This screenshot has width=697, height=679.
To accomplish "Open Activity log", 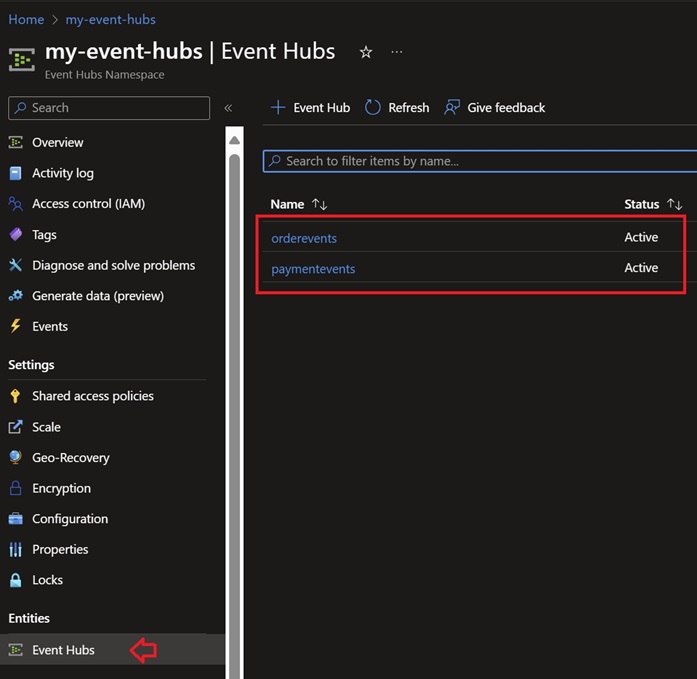I will (63, 173).
